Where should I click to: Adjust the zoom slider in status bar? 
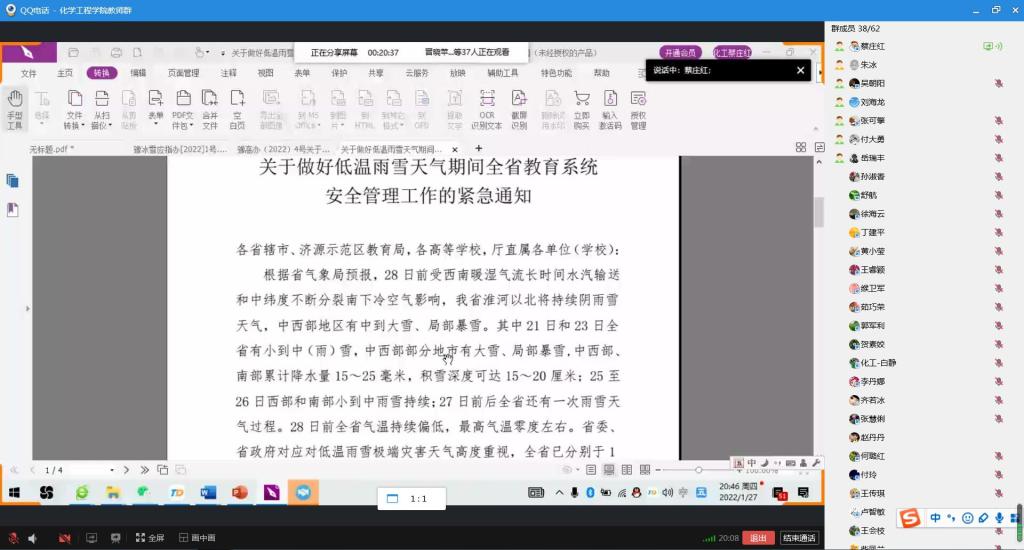699,470
